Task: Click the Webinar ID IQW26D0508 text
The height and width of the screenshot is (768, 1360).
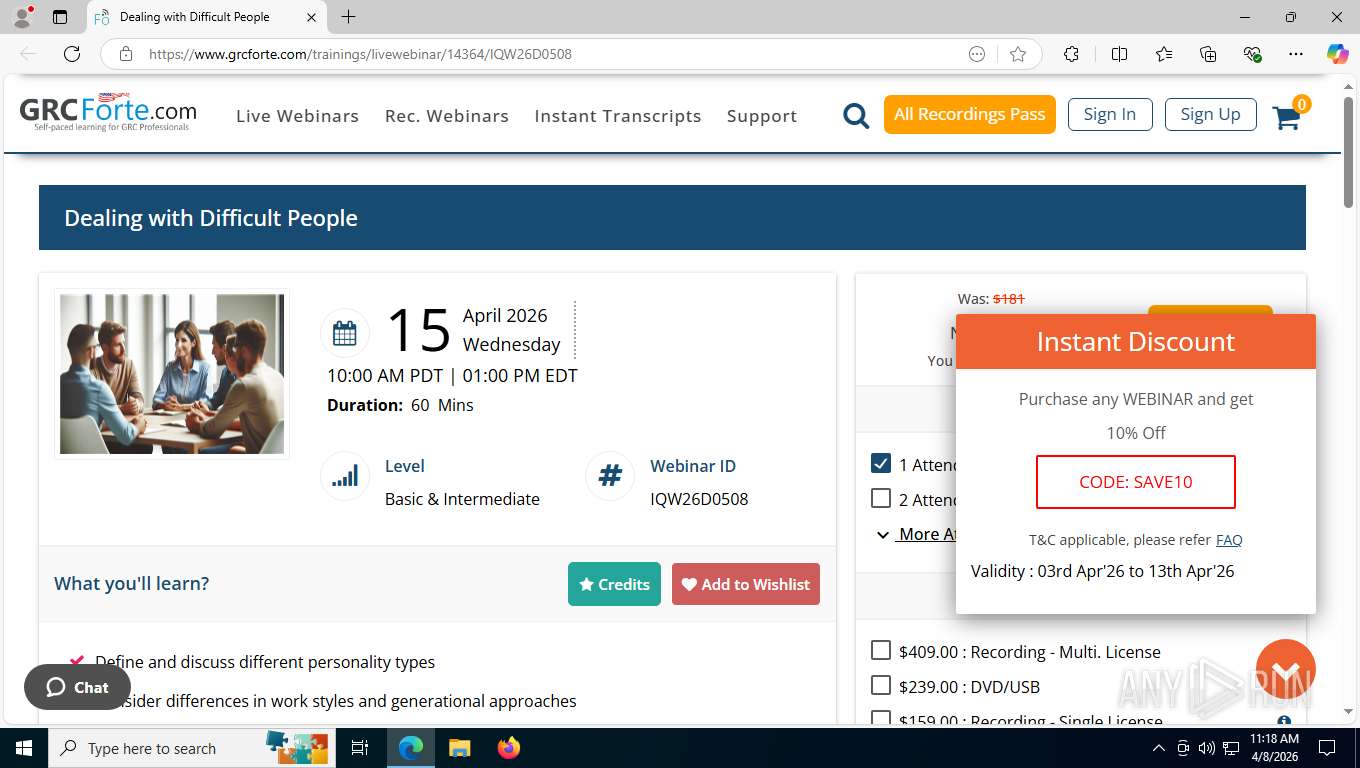Action: [699, 499]
